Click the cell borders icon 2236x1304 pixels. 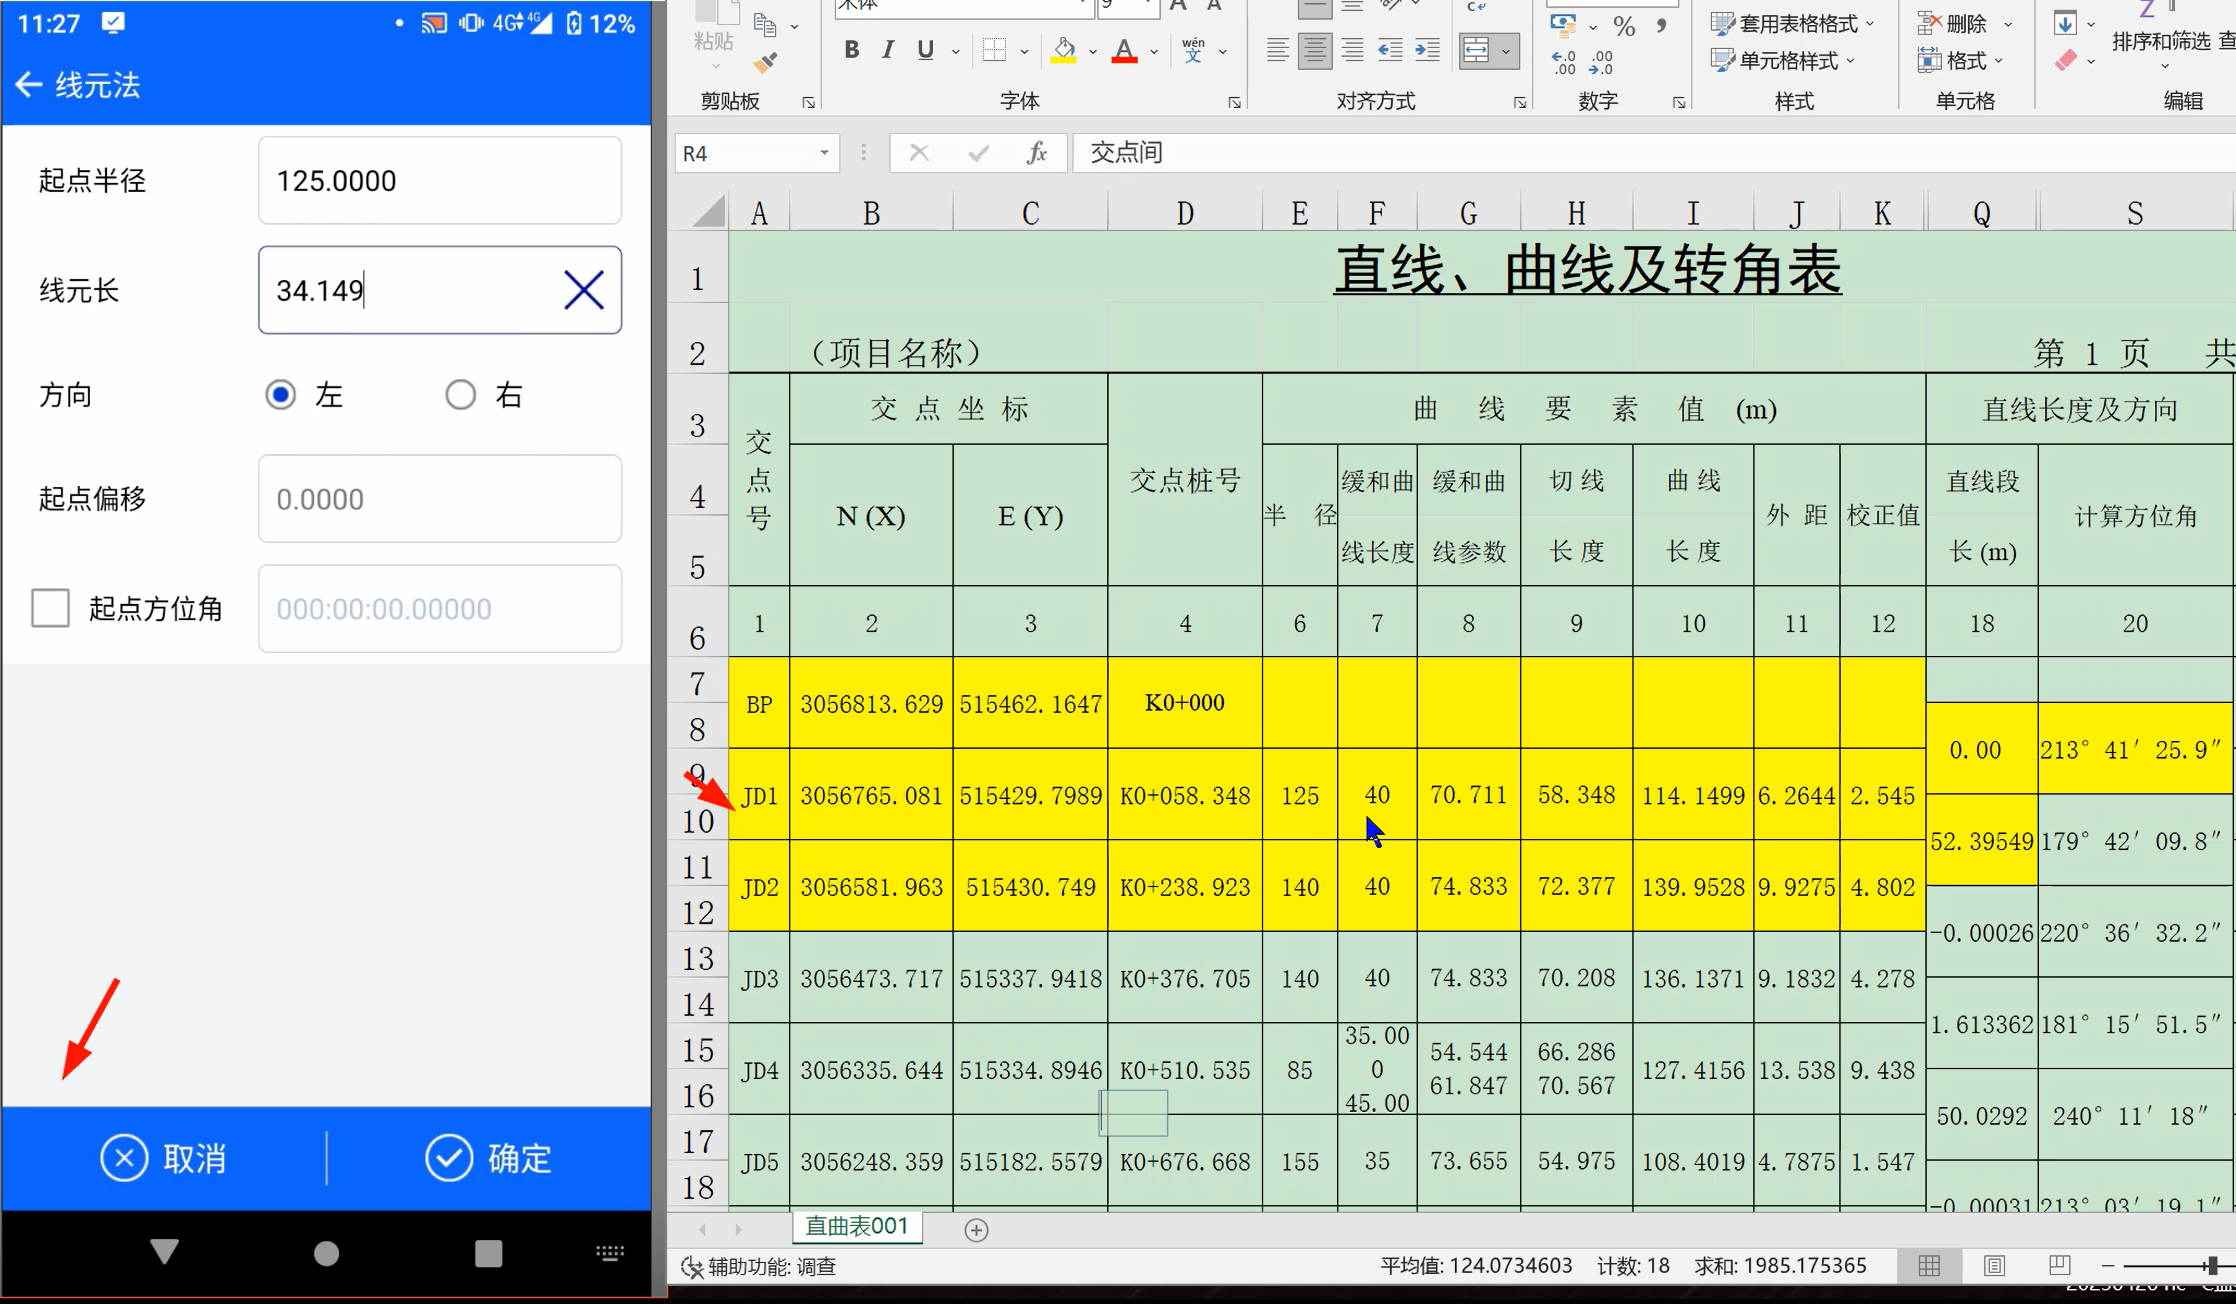994,50
